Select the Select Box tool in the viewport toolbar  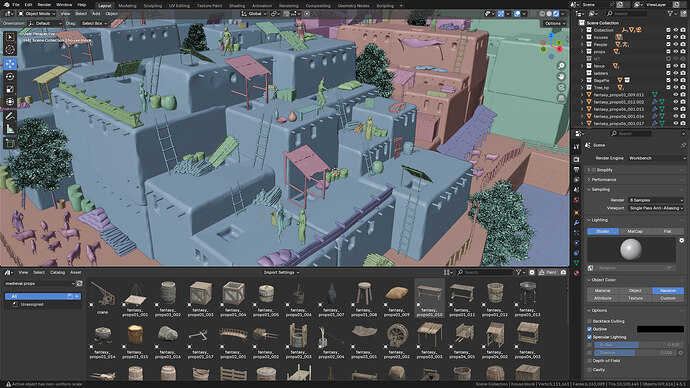point(10,37)
